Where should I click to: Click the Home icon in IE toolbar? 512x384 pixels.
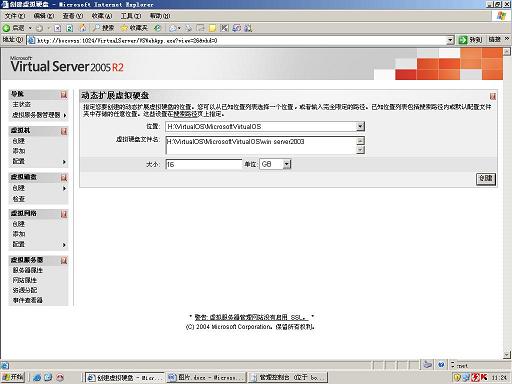coord(82,28)
